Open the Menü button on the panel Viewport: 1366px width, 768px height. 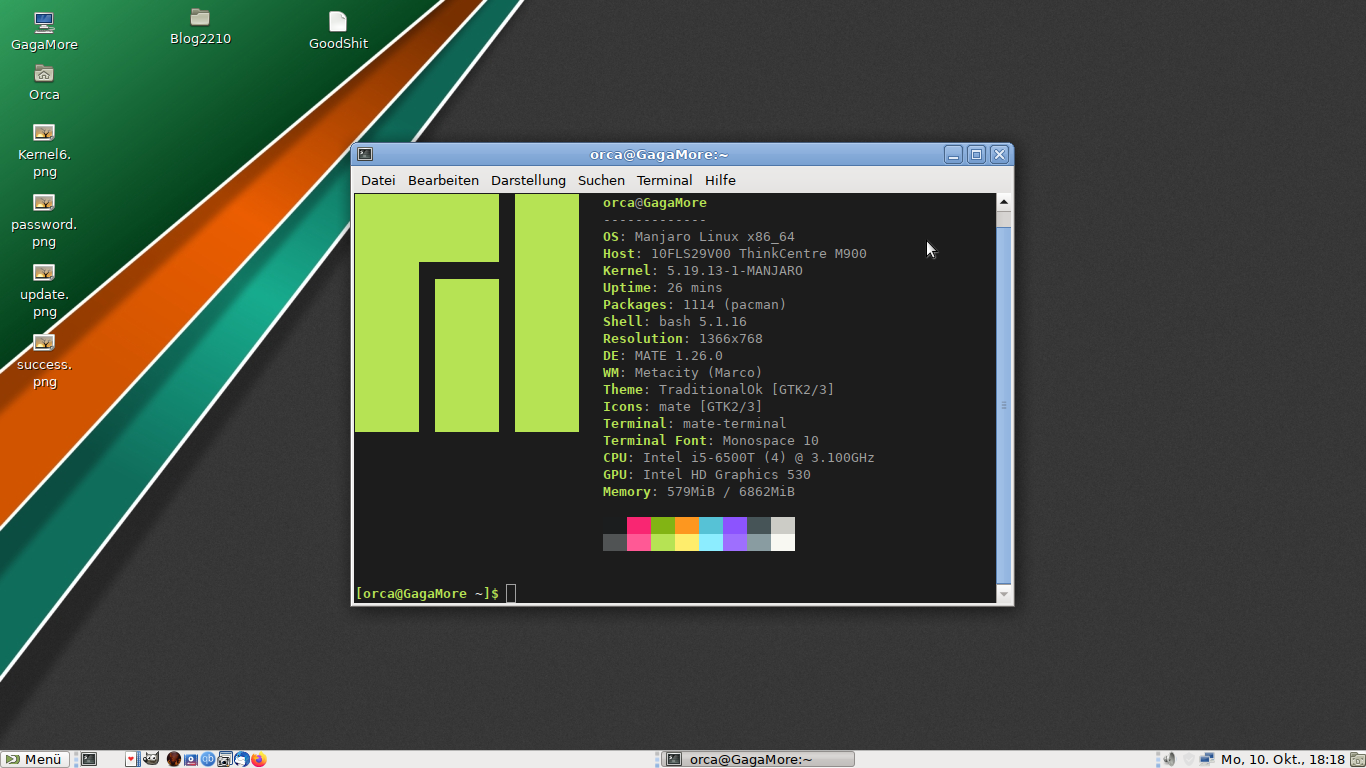pos(34,759)
